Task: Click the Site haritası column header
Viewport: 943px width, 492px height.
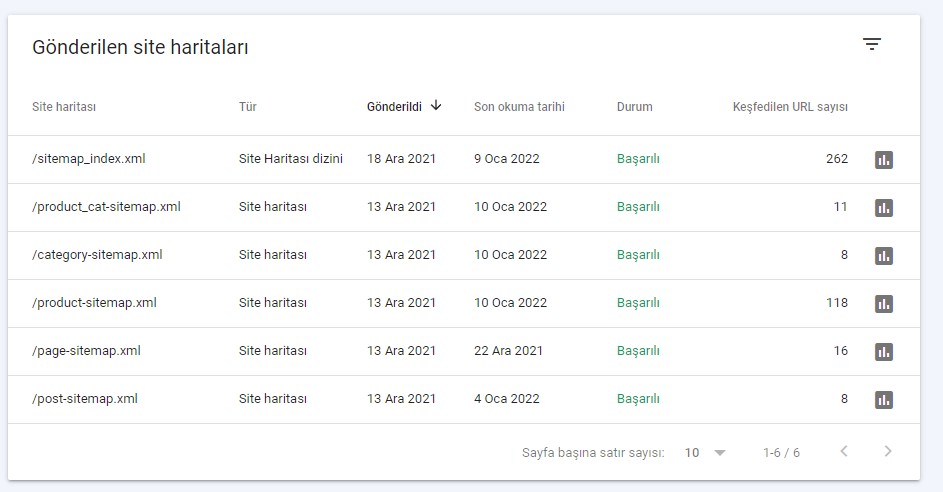Action: click(64, 106)
